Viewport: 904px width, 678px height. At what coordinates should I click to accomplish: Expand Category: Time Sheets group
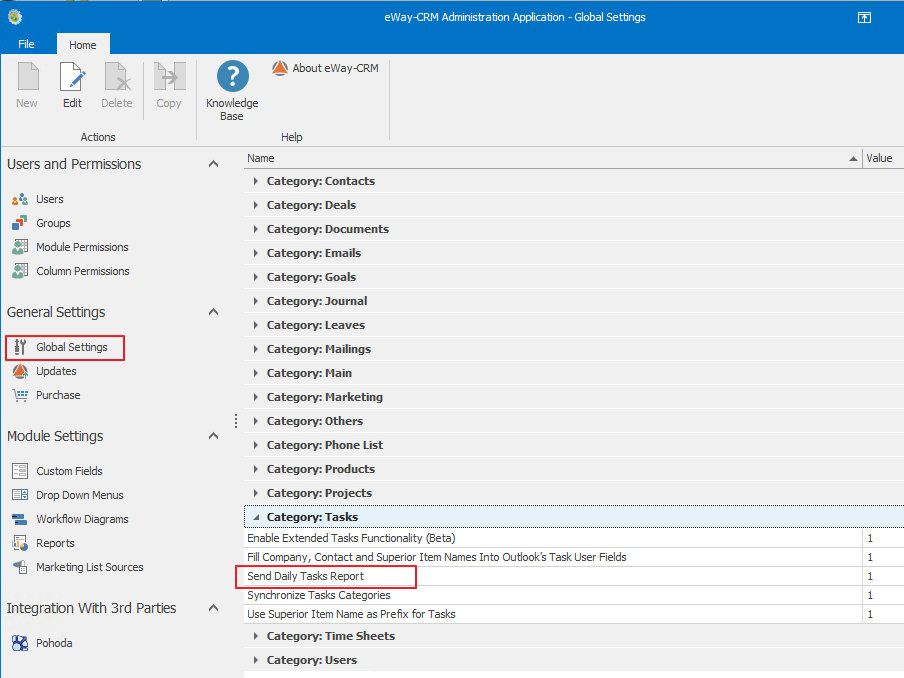(255, 636)
